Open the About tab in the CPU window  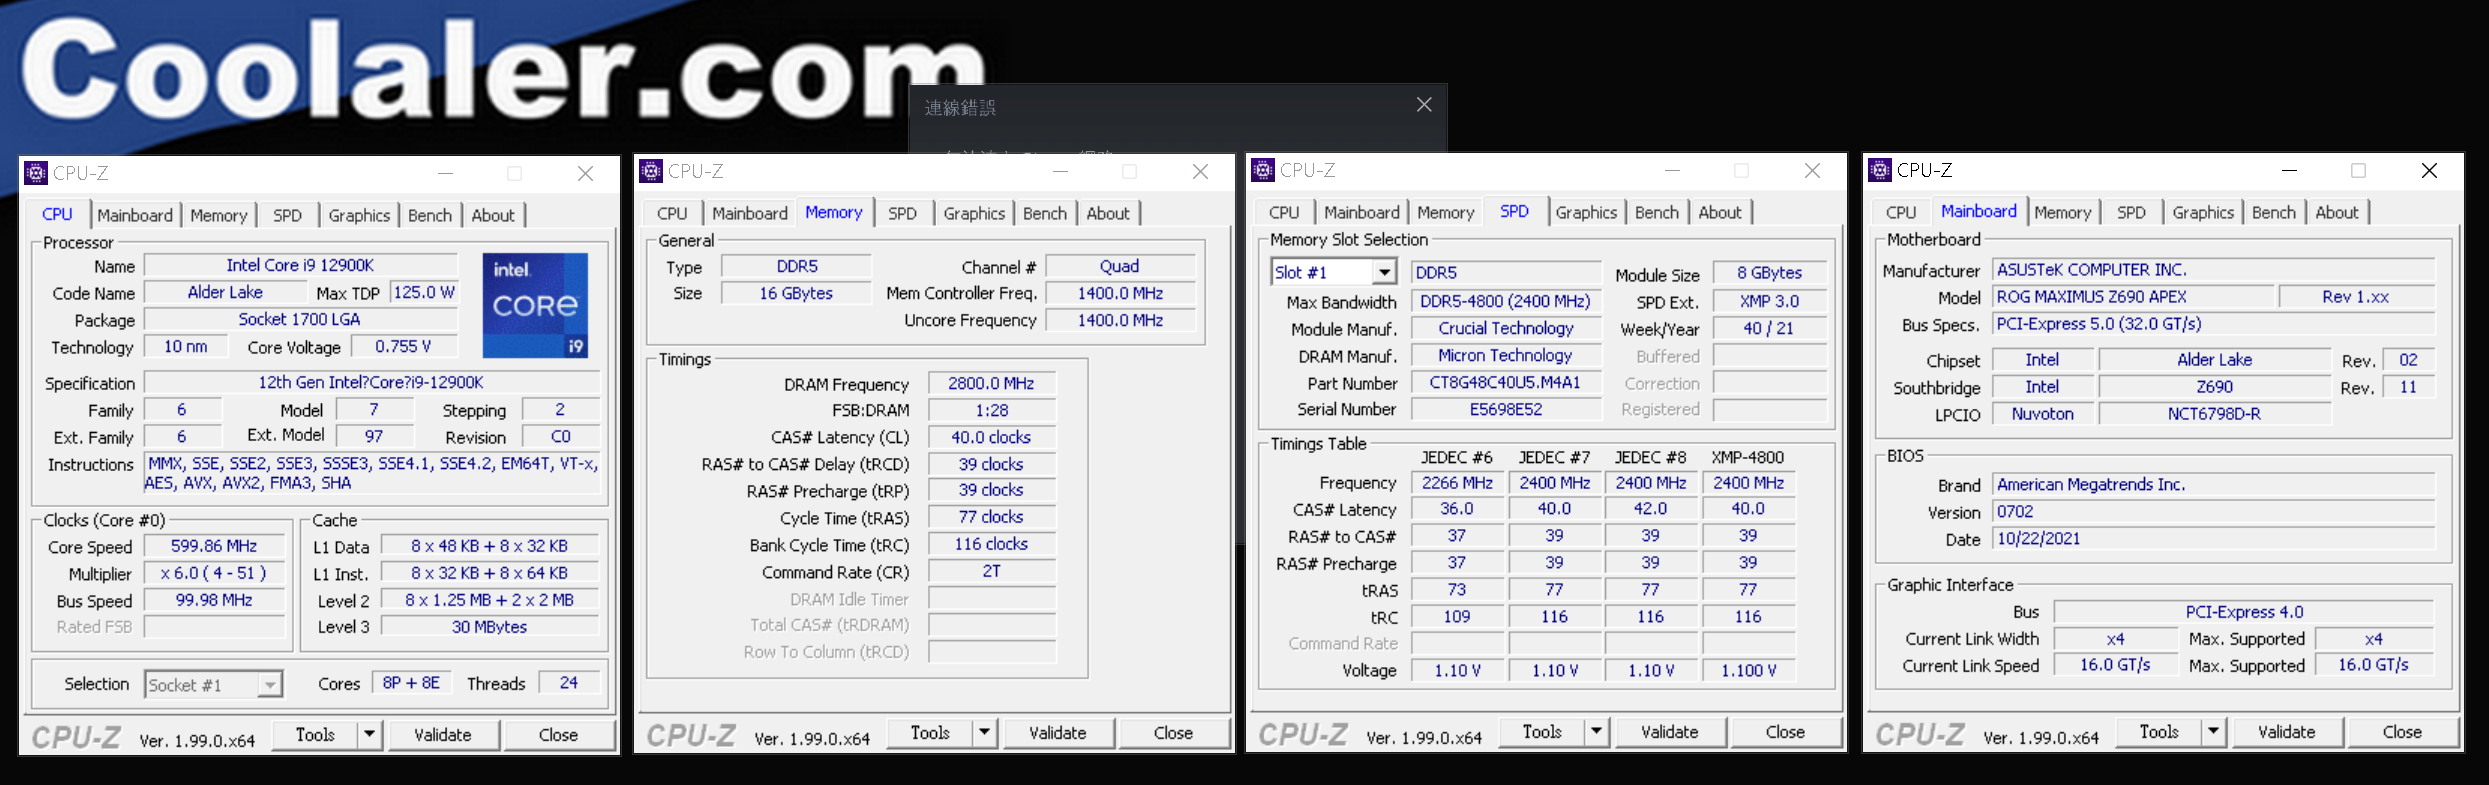coord(493,215)
